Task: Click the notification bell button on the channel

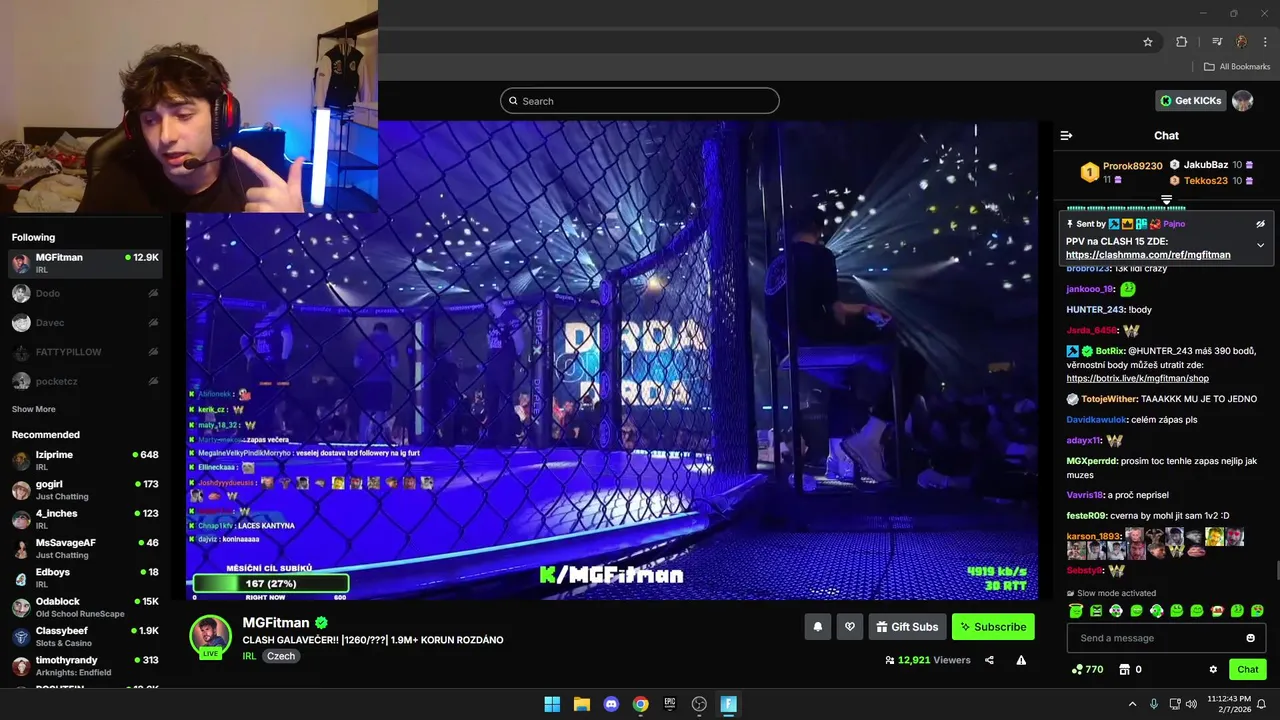Action: coord(817,627)
